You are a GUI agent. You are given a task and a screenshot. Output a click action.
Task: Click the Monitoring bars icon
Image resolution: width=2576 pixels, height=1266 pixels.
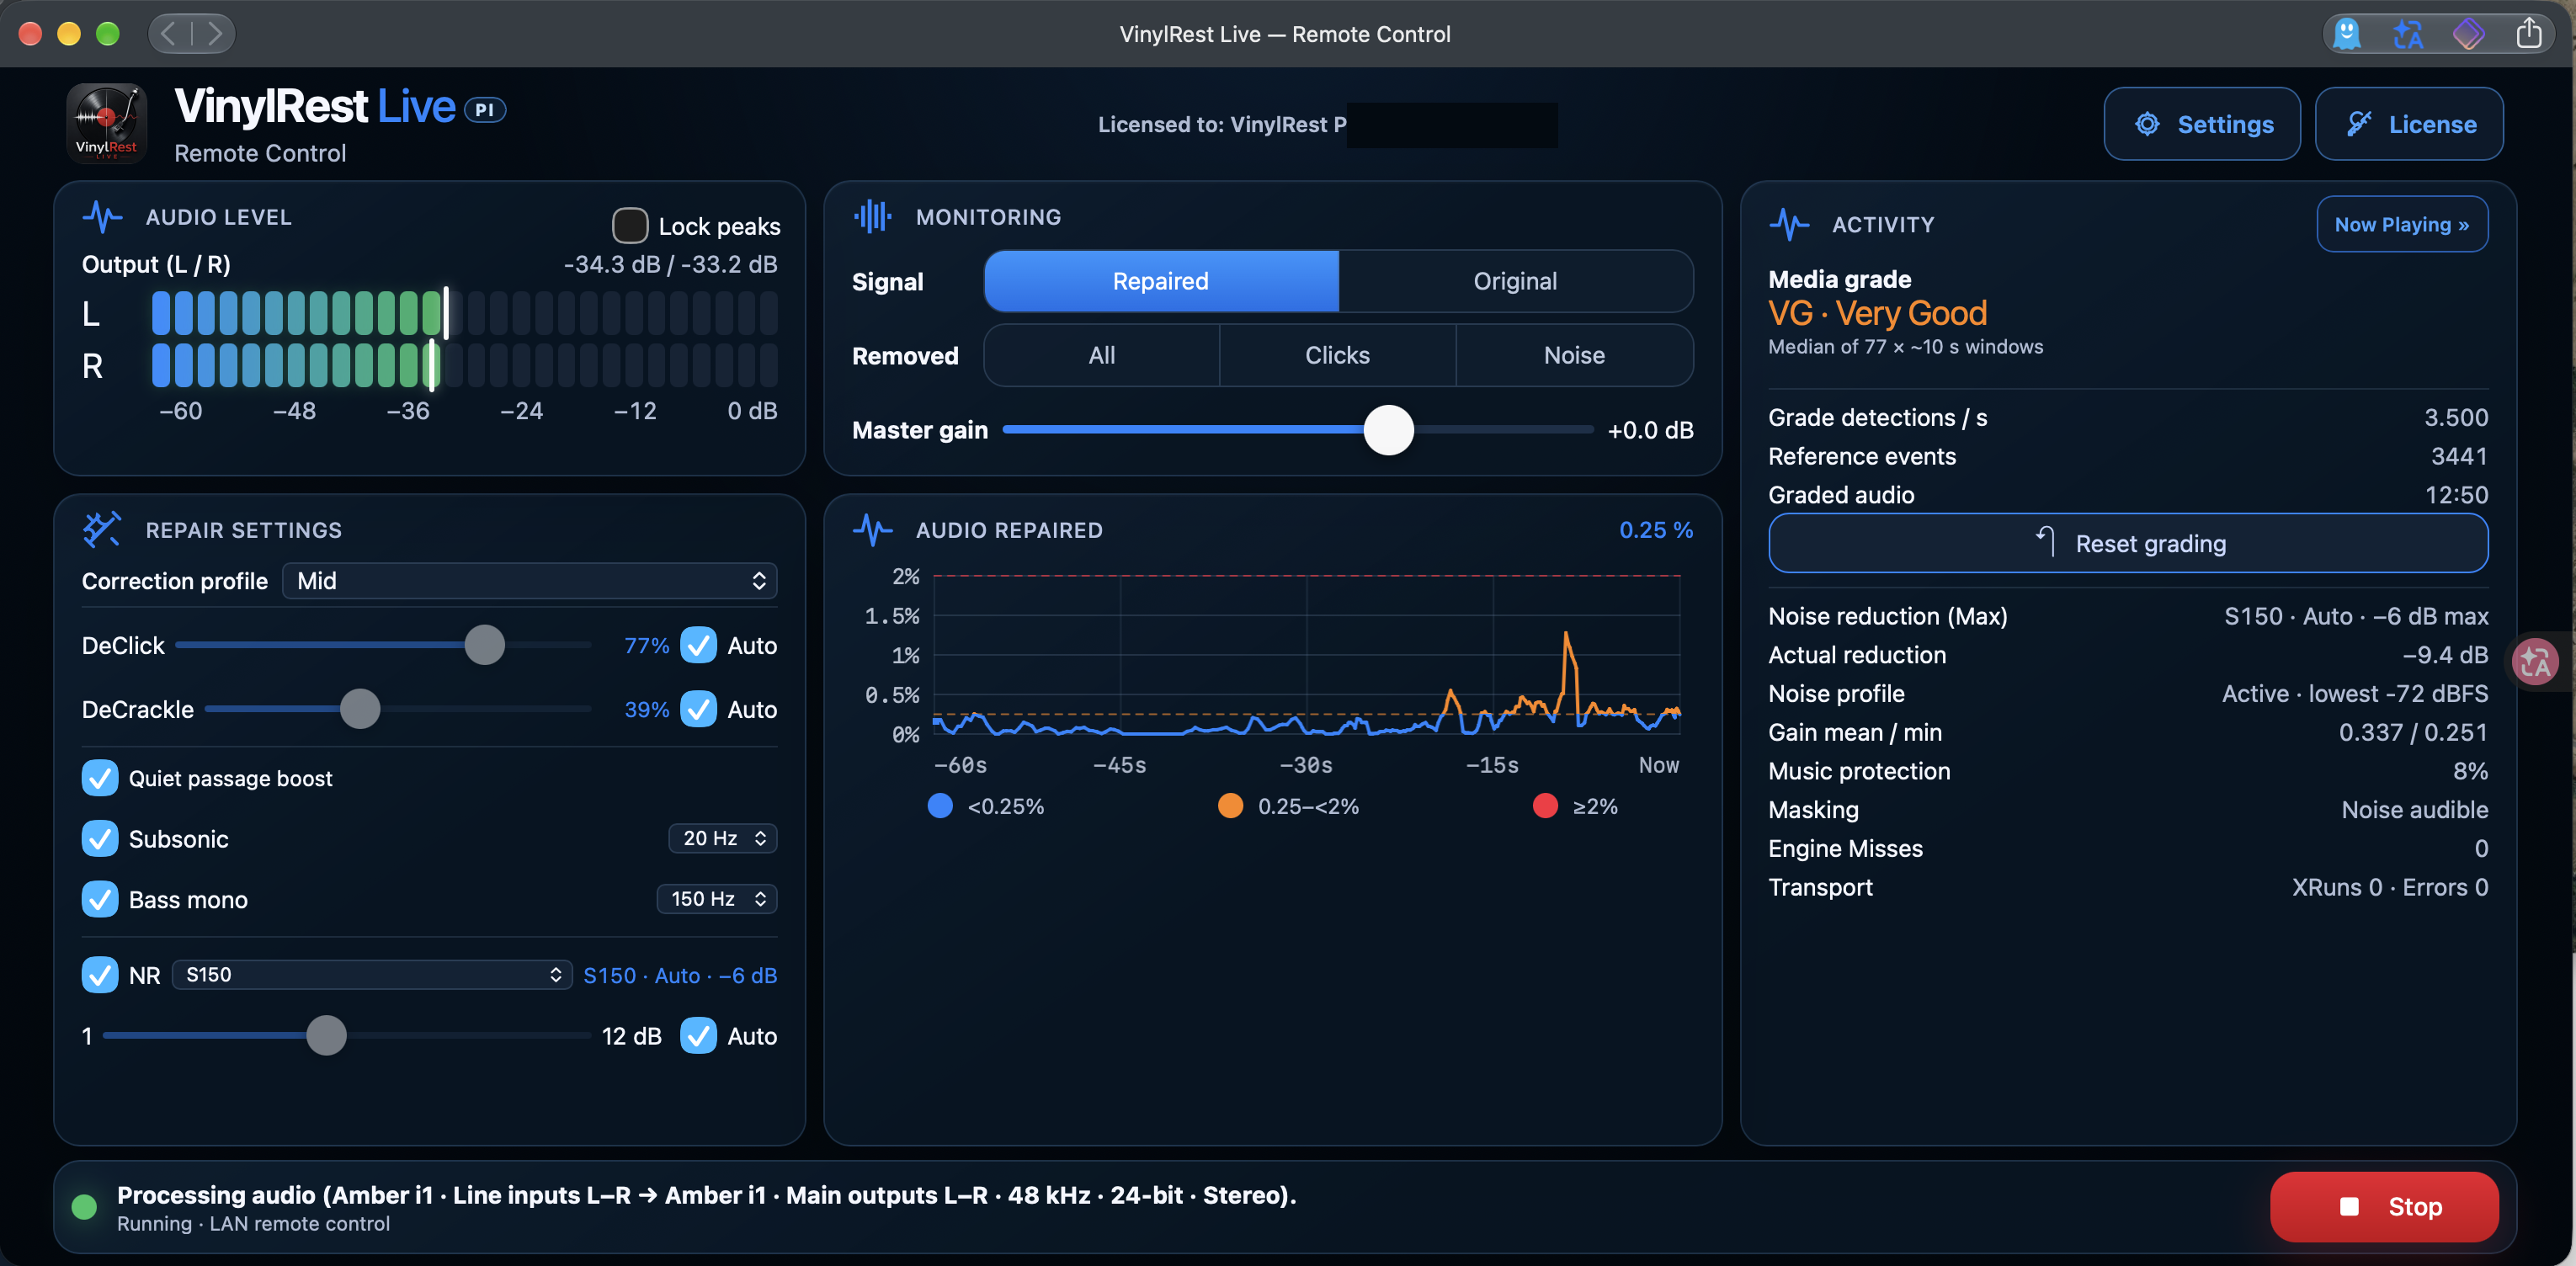873,216
